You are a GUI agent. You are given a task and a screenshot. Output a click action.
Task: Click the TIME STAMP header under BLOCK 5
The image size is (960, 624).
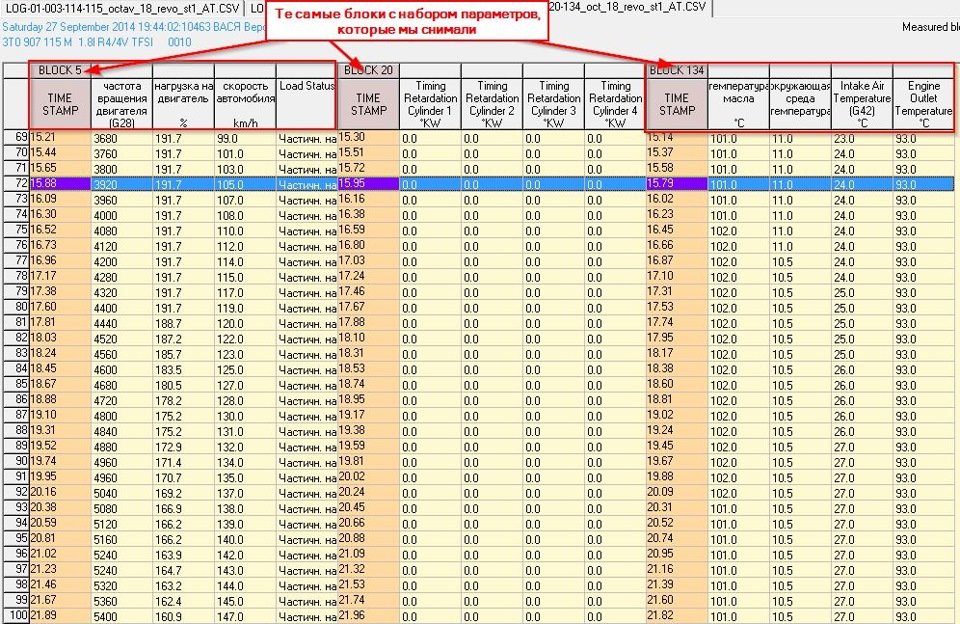60,104
